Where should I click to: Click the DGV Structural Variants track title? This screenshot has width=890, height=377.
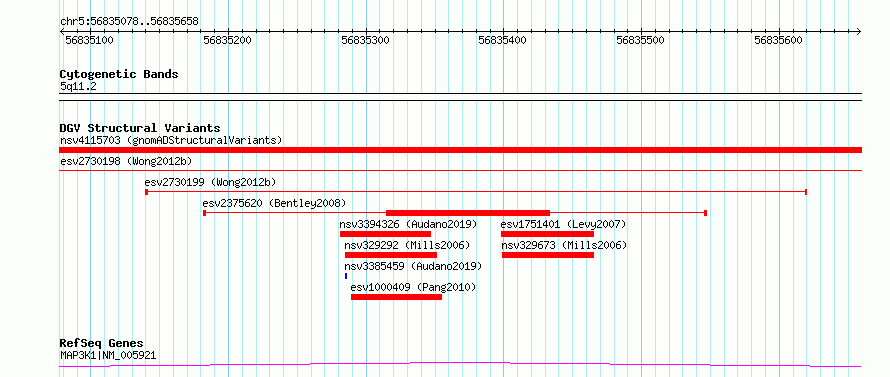coord(140,128)
